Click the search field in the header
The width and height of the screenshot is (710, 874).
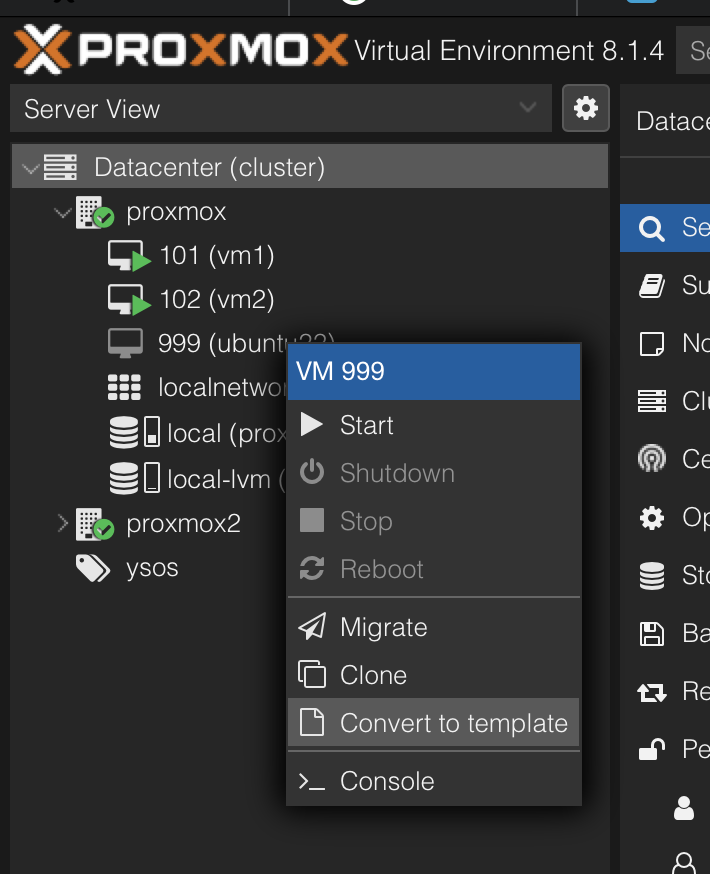pyautogui.click(x=693, y=50)
